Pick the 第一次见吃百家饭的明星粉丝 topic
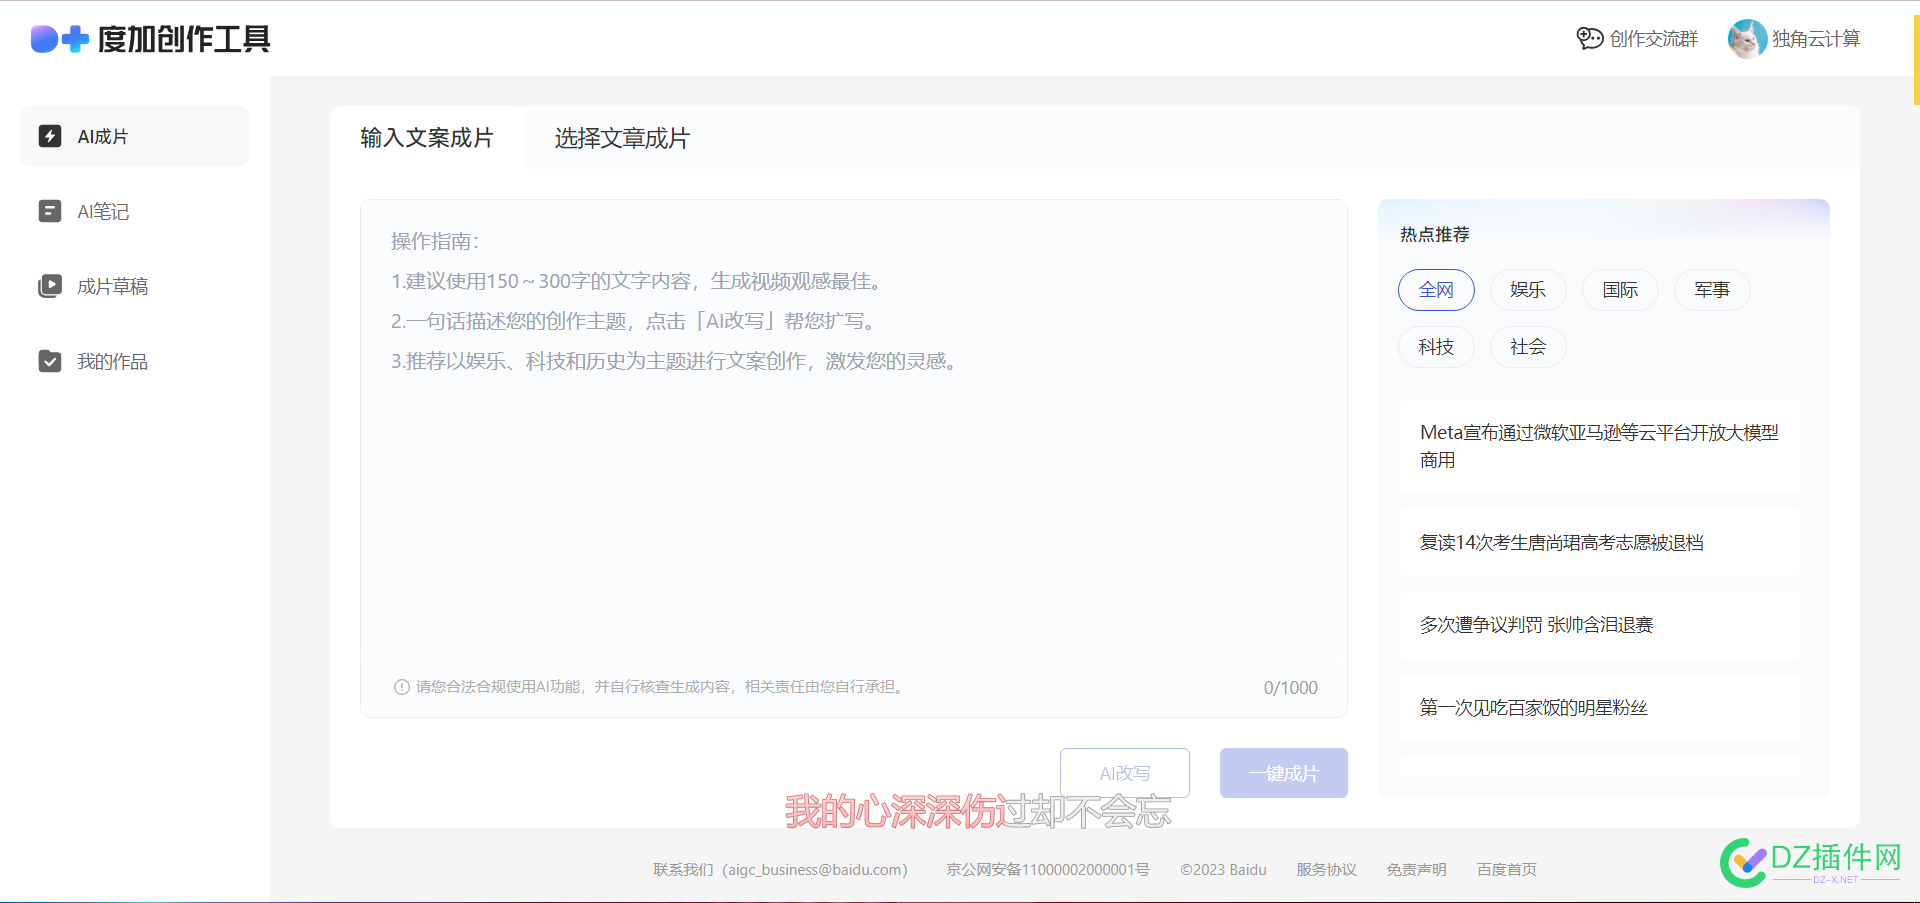The image size is (1920, 903). (x=1600, y=707)
